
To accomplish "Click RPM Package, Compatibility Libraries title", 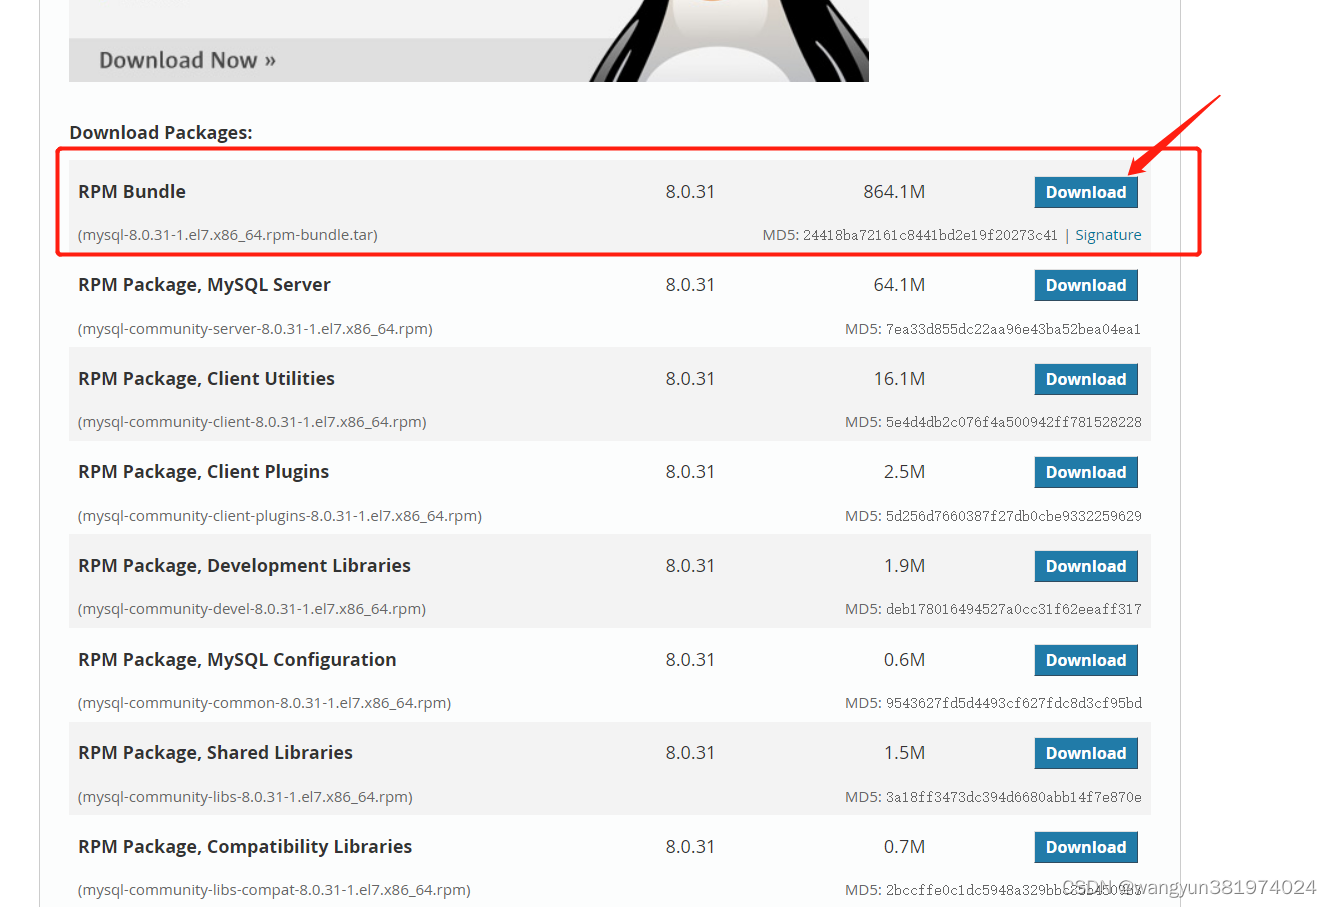I will click(x=245, y=847).
